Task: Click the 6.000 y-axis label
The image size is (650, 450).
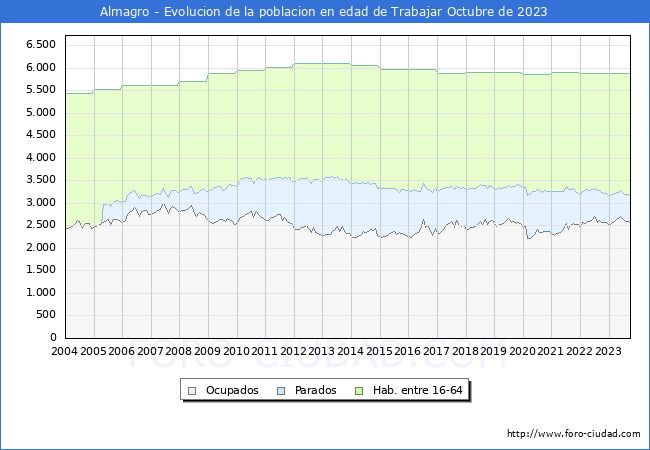Action: point(41,67)
